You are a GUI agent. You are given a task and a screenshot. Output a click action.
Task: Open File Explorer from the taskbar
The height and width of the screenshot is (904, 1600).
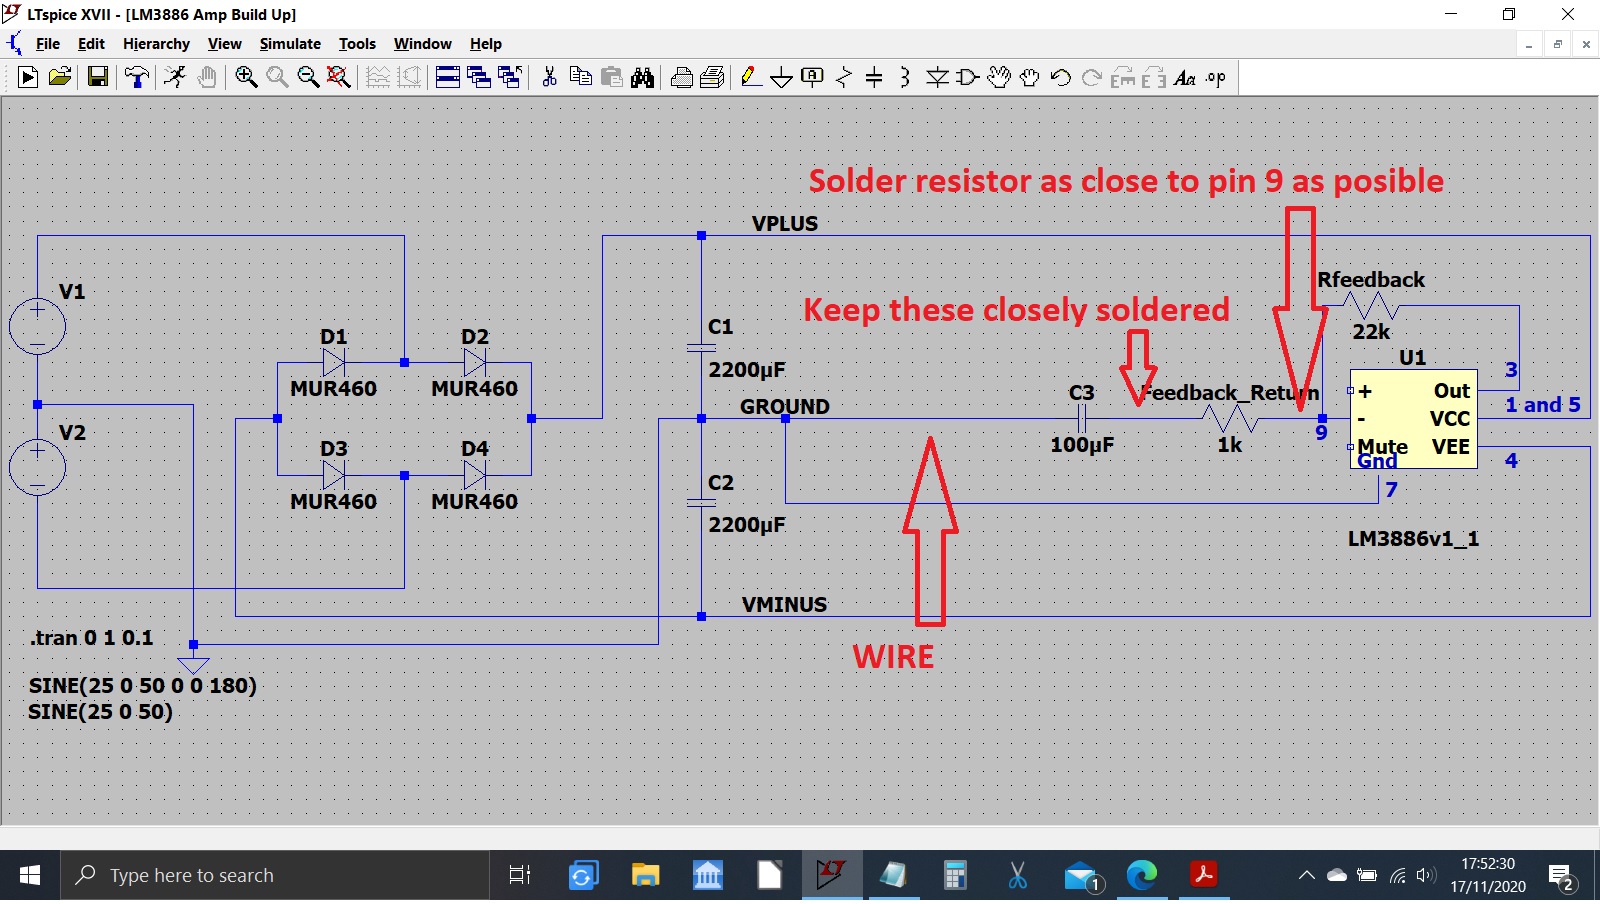(646, 876)
